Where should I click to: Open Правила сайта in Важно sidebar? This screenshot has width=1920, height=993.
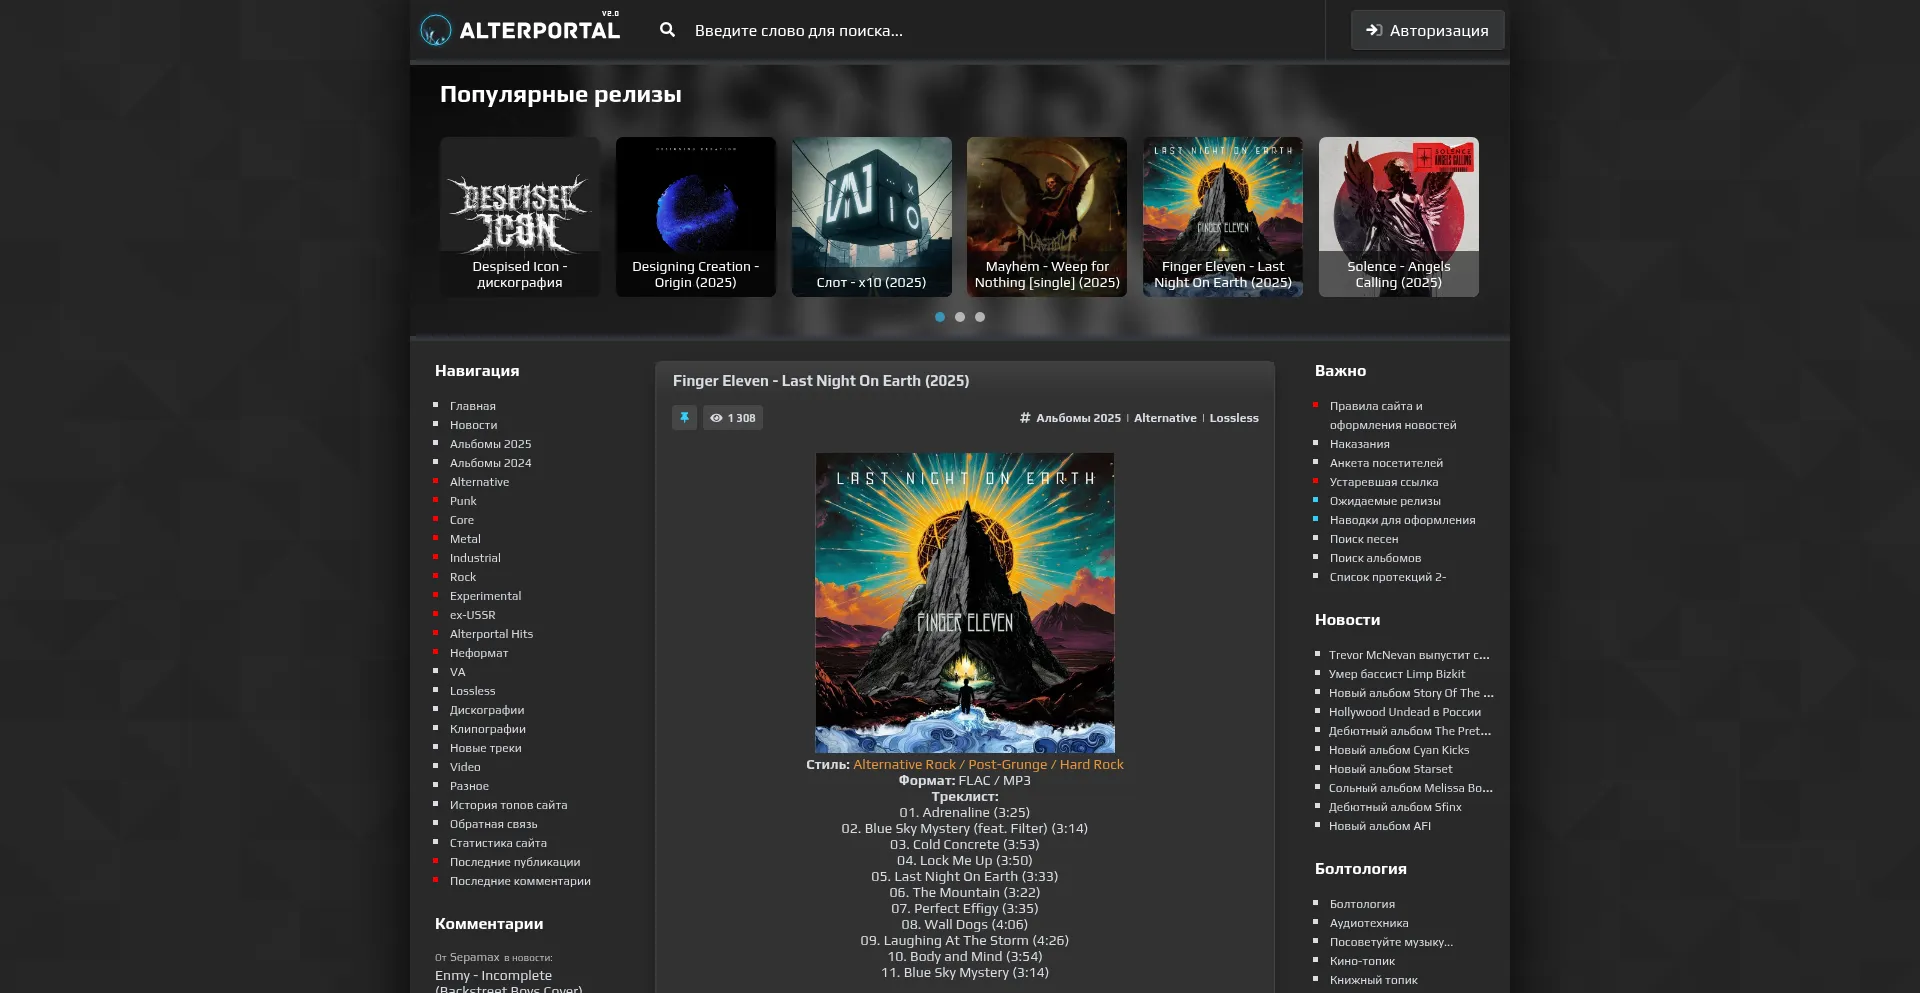click(1376, 406)
